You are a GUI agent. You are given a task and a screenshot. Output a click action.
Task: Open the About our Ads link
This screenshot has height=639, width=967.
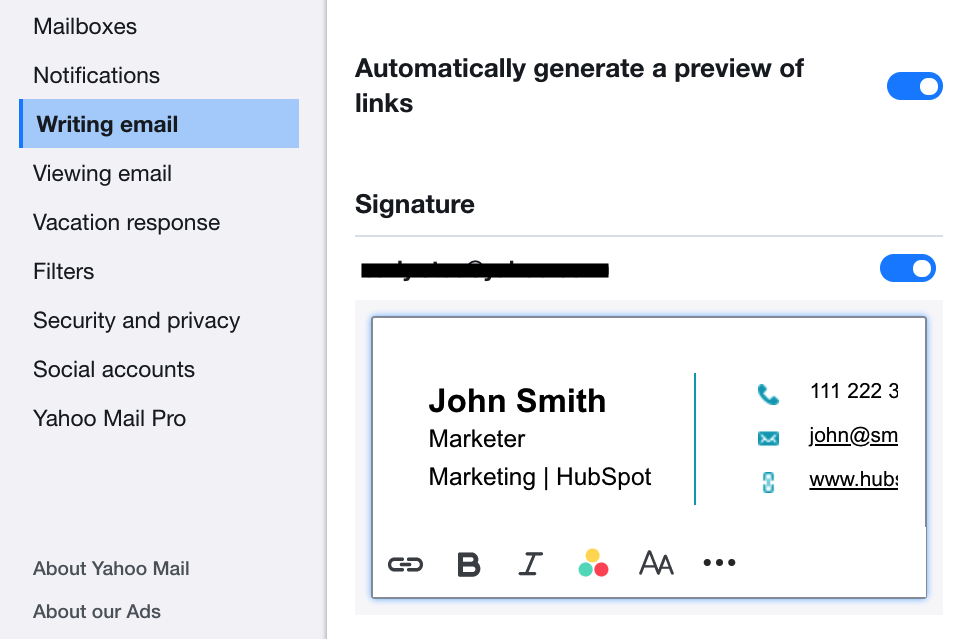(x=96, y=611)
